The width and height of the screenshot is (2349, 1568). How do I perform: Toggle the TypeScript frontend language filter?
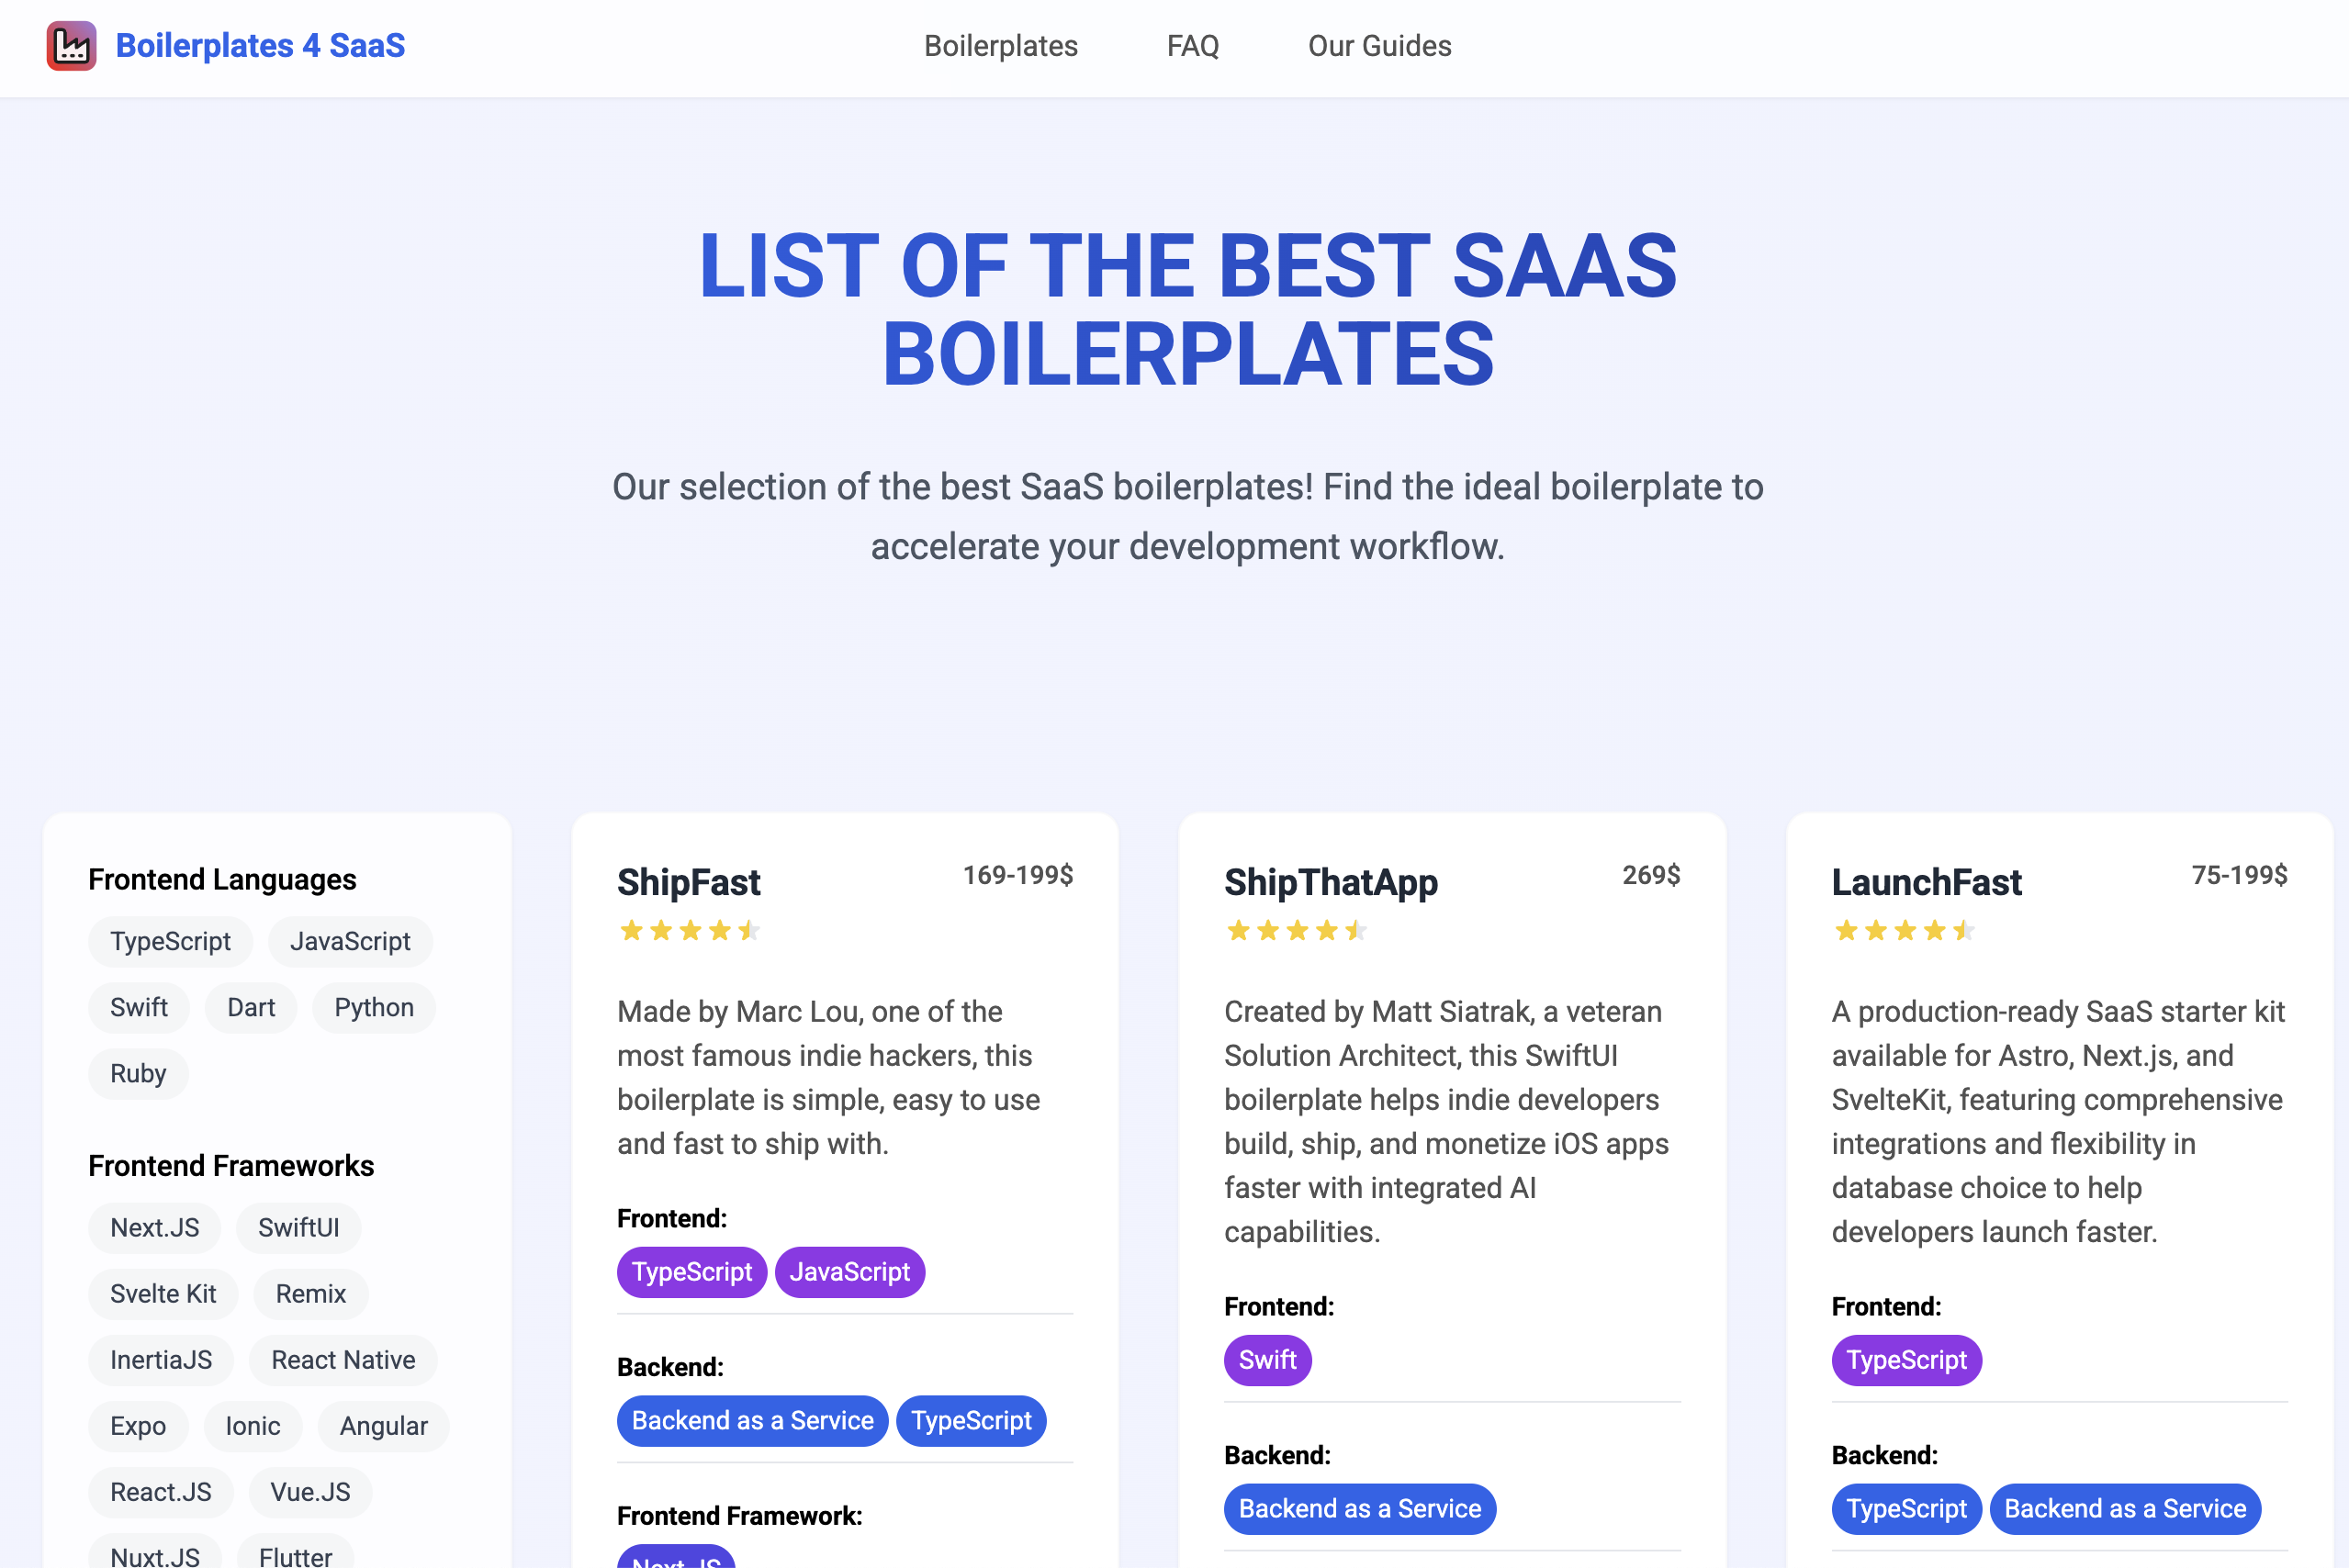tap(170, 941)
